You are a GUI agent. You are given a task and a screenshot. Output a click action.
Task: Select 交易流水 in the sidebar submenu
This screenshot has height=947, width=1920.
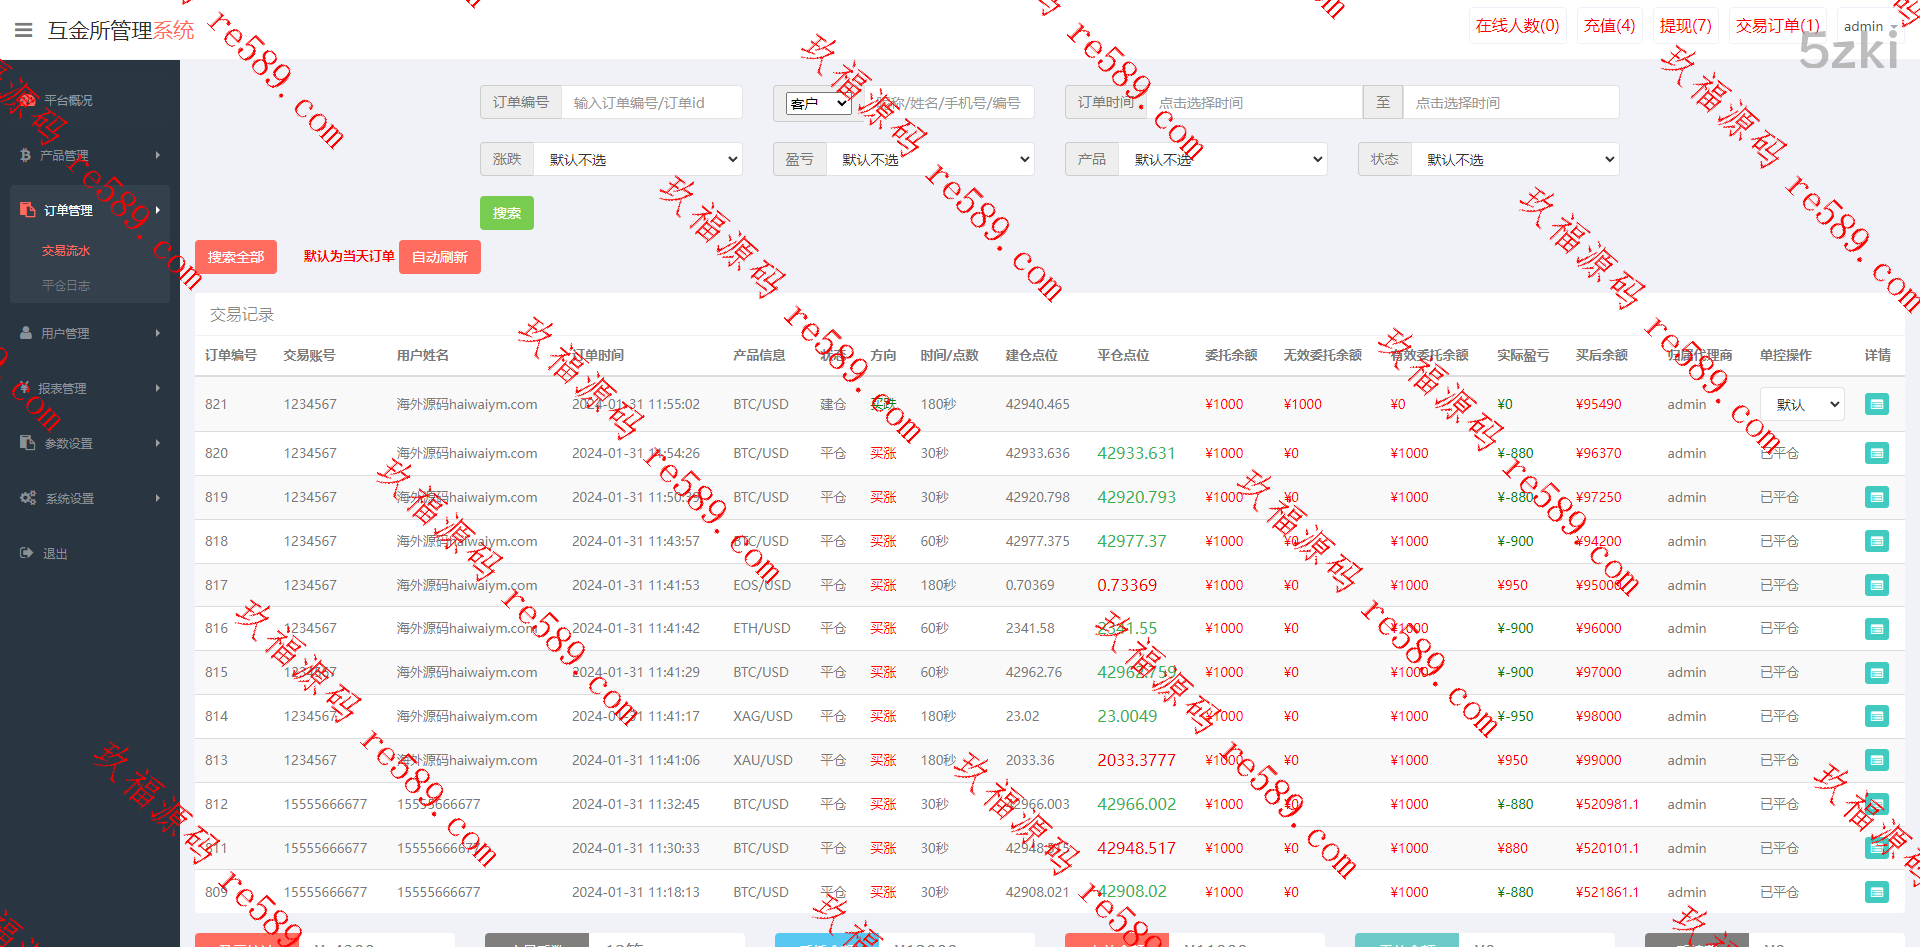pos(66,251)
